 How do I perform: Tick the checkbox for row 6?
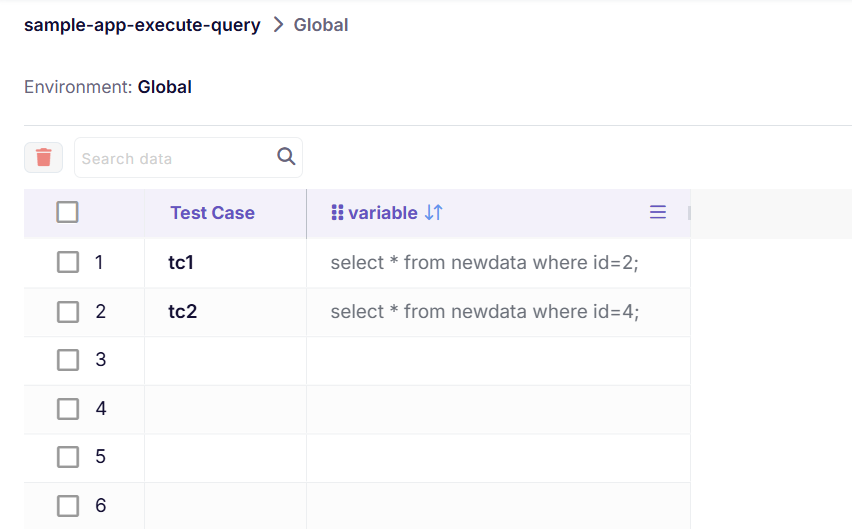point(68,506)
